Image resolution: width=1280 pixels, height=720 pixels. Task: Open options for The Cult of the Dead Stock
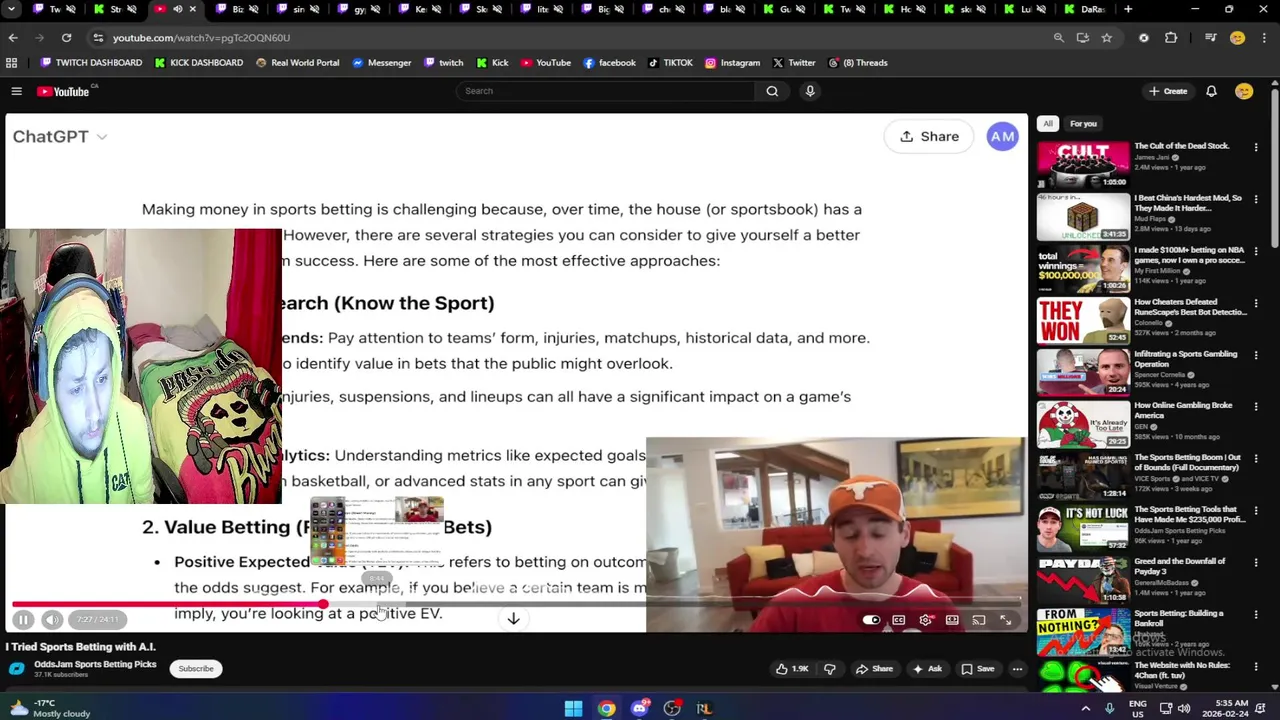pyautogui.click(x=1256, y=148)
